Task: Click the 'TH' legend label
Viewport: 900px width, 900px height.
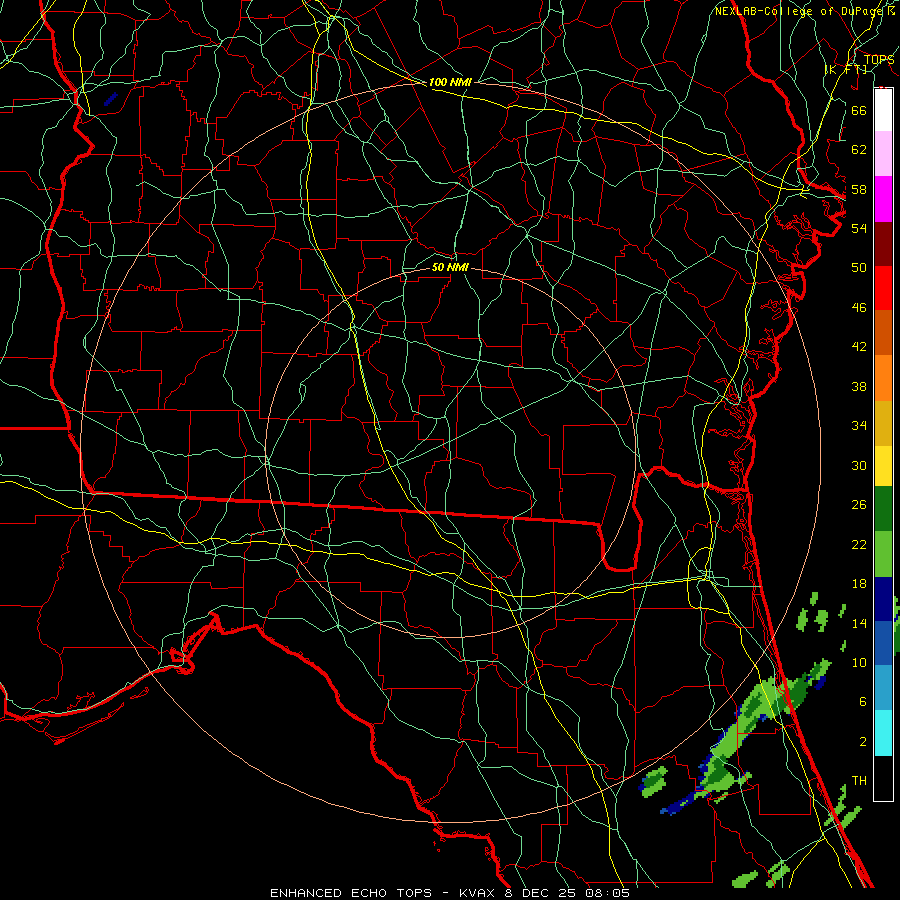Action: tap(859, 781)
